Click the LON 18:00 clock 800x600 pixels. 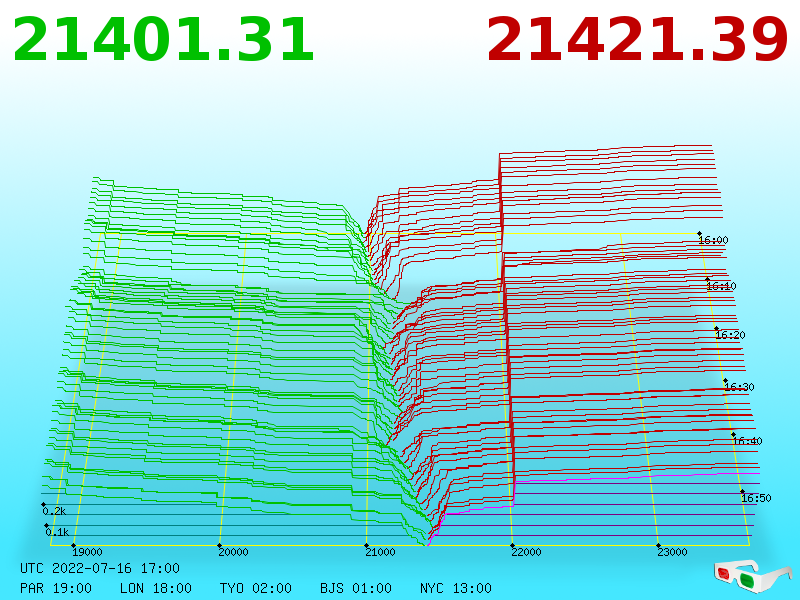[156, 588]
